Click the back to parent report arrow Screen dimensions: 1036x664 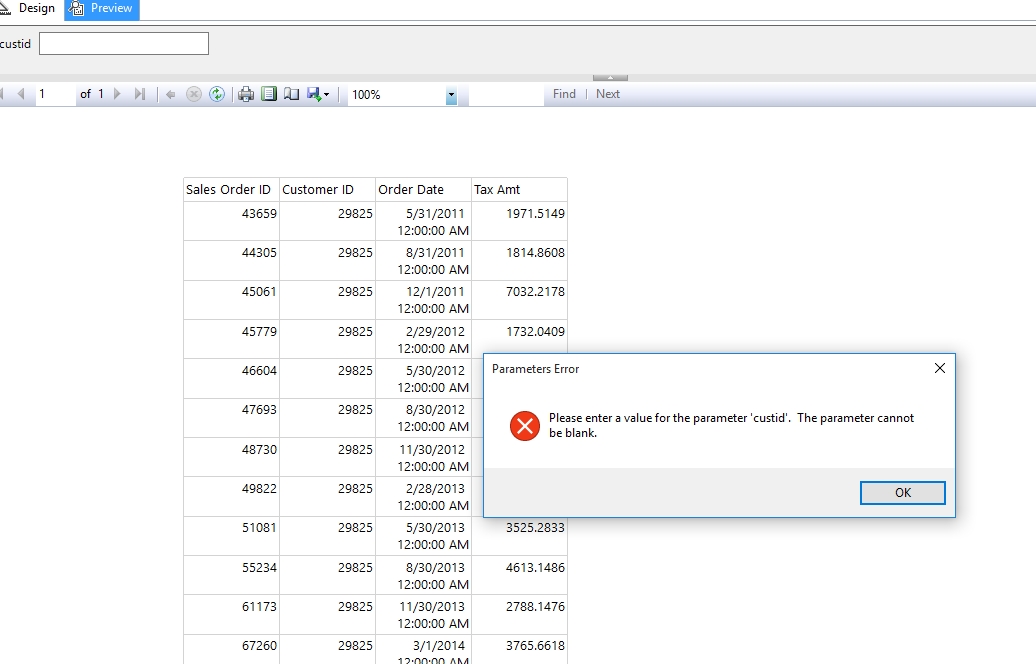pos(170,94)
